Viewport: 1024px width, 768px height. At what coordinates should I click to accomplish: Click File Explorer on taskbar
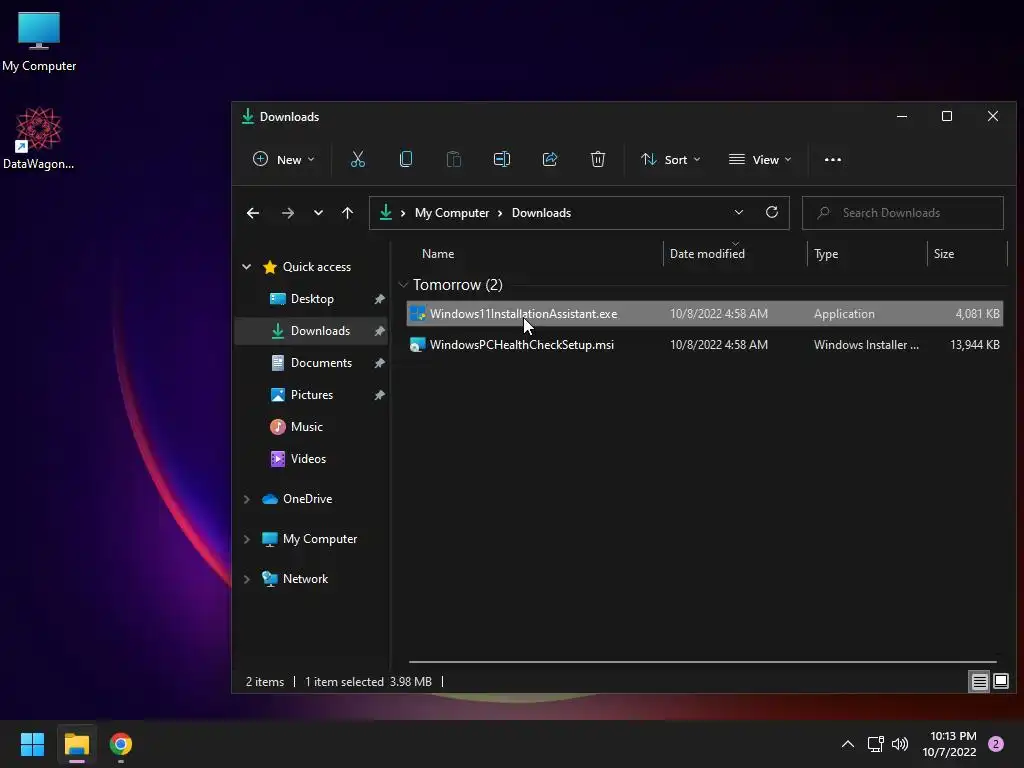77,744
